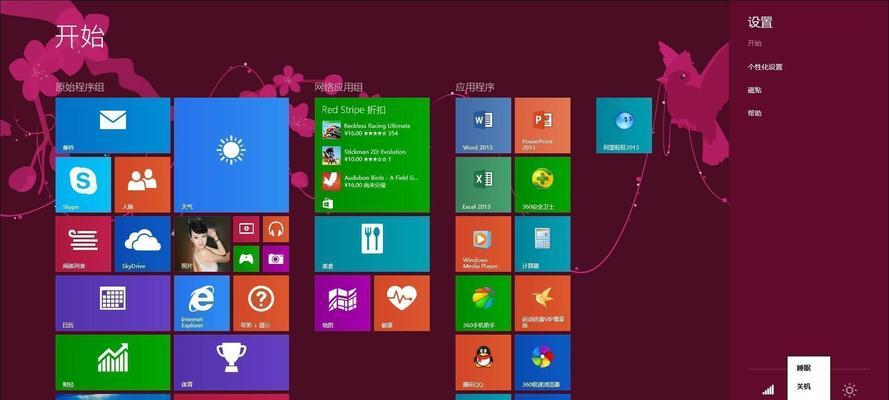The height and width of the screenshot is (400, 889).
Task: Open the Finance (财经) tile
Action: tap(113, 362)
